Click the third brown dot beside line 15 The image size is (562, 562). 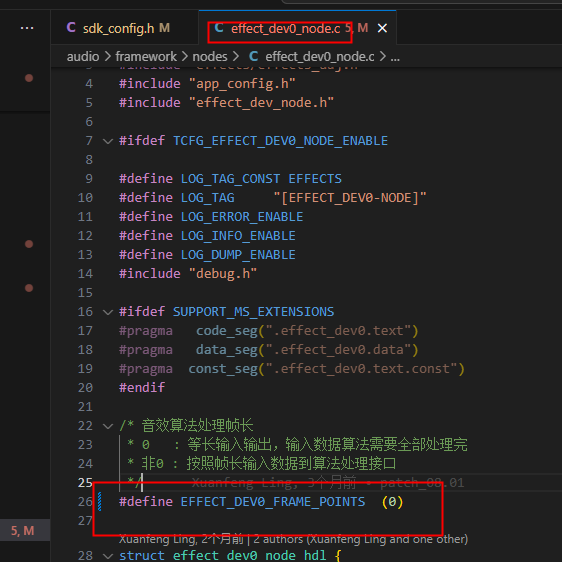[x=29, y=288]
